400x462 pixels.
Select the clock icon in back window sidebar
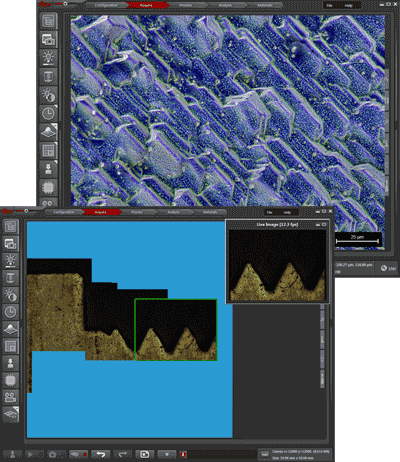click(49, 114)
